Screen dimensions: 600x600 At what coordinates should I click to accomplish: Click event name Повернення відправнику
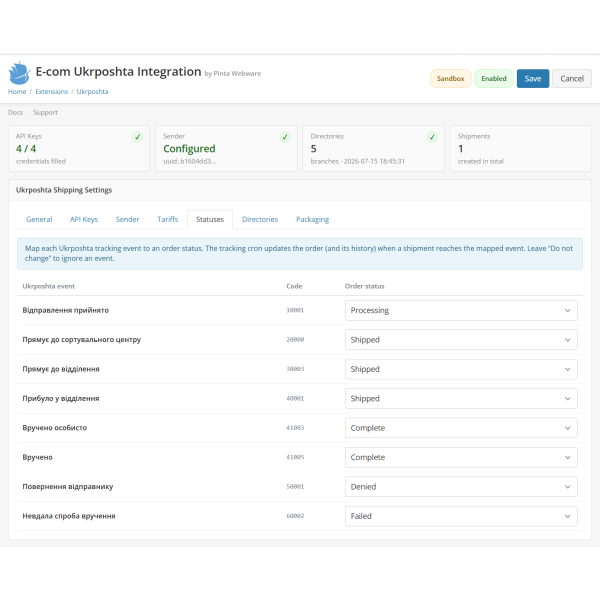tap(68, 487)
